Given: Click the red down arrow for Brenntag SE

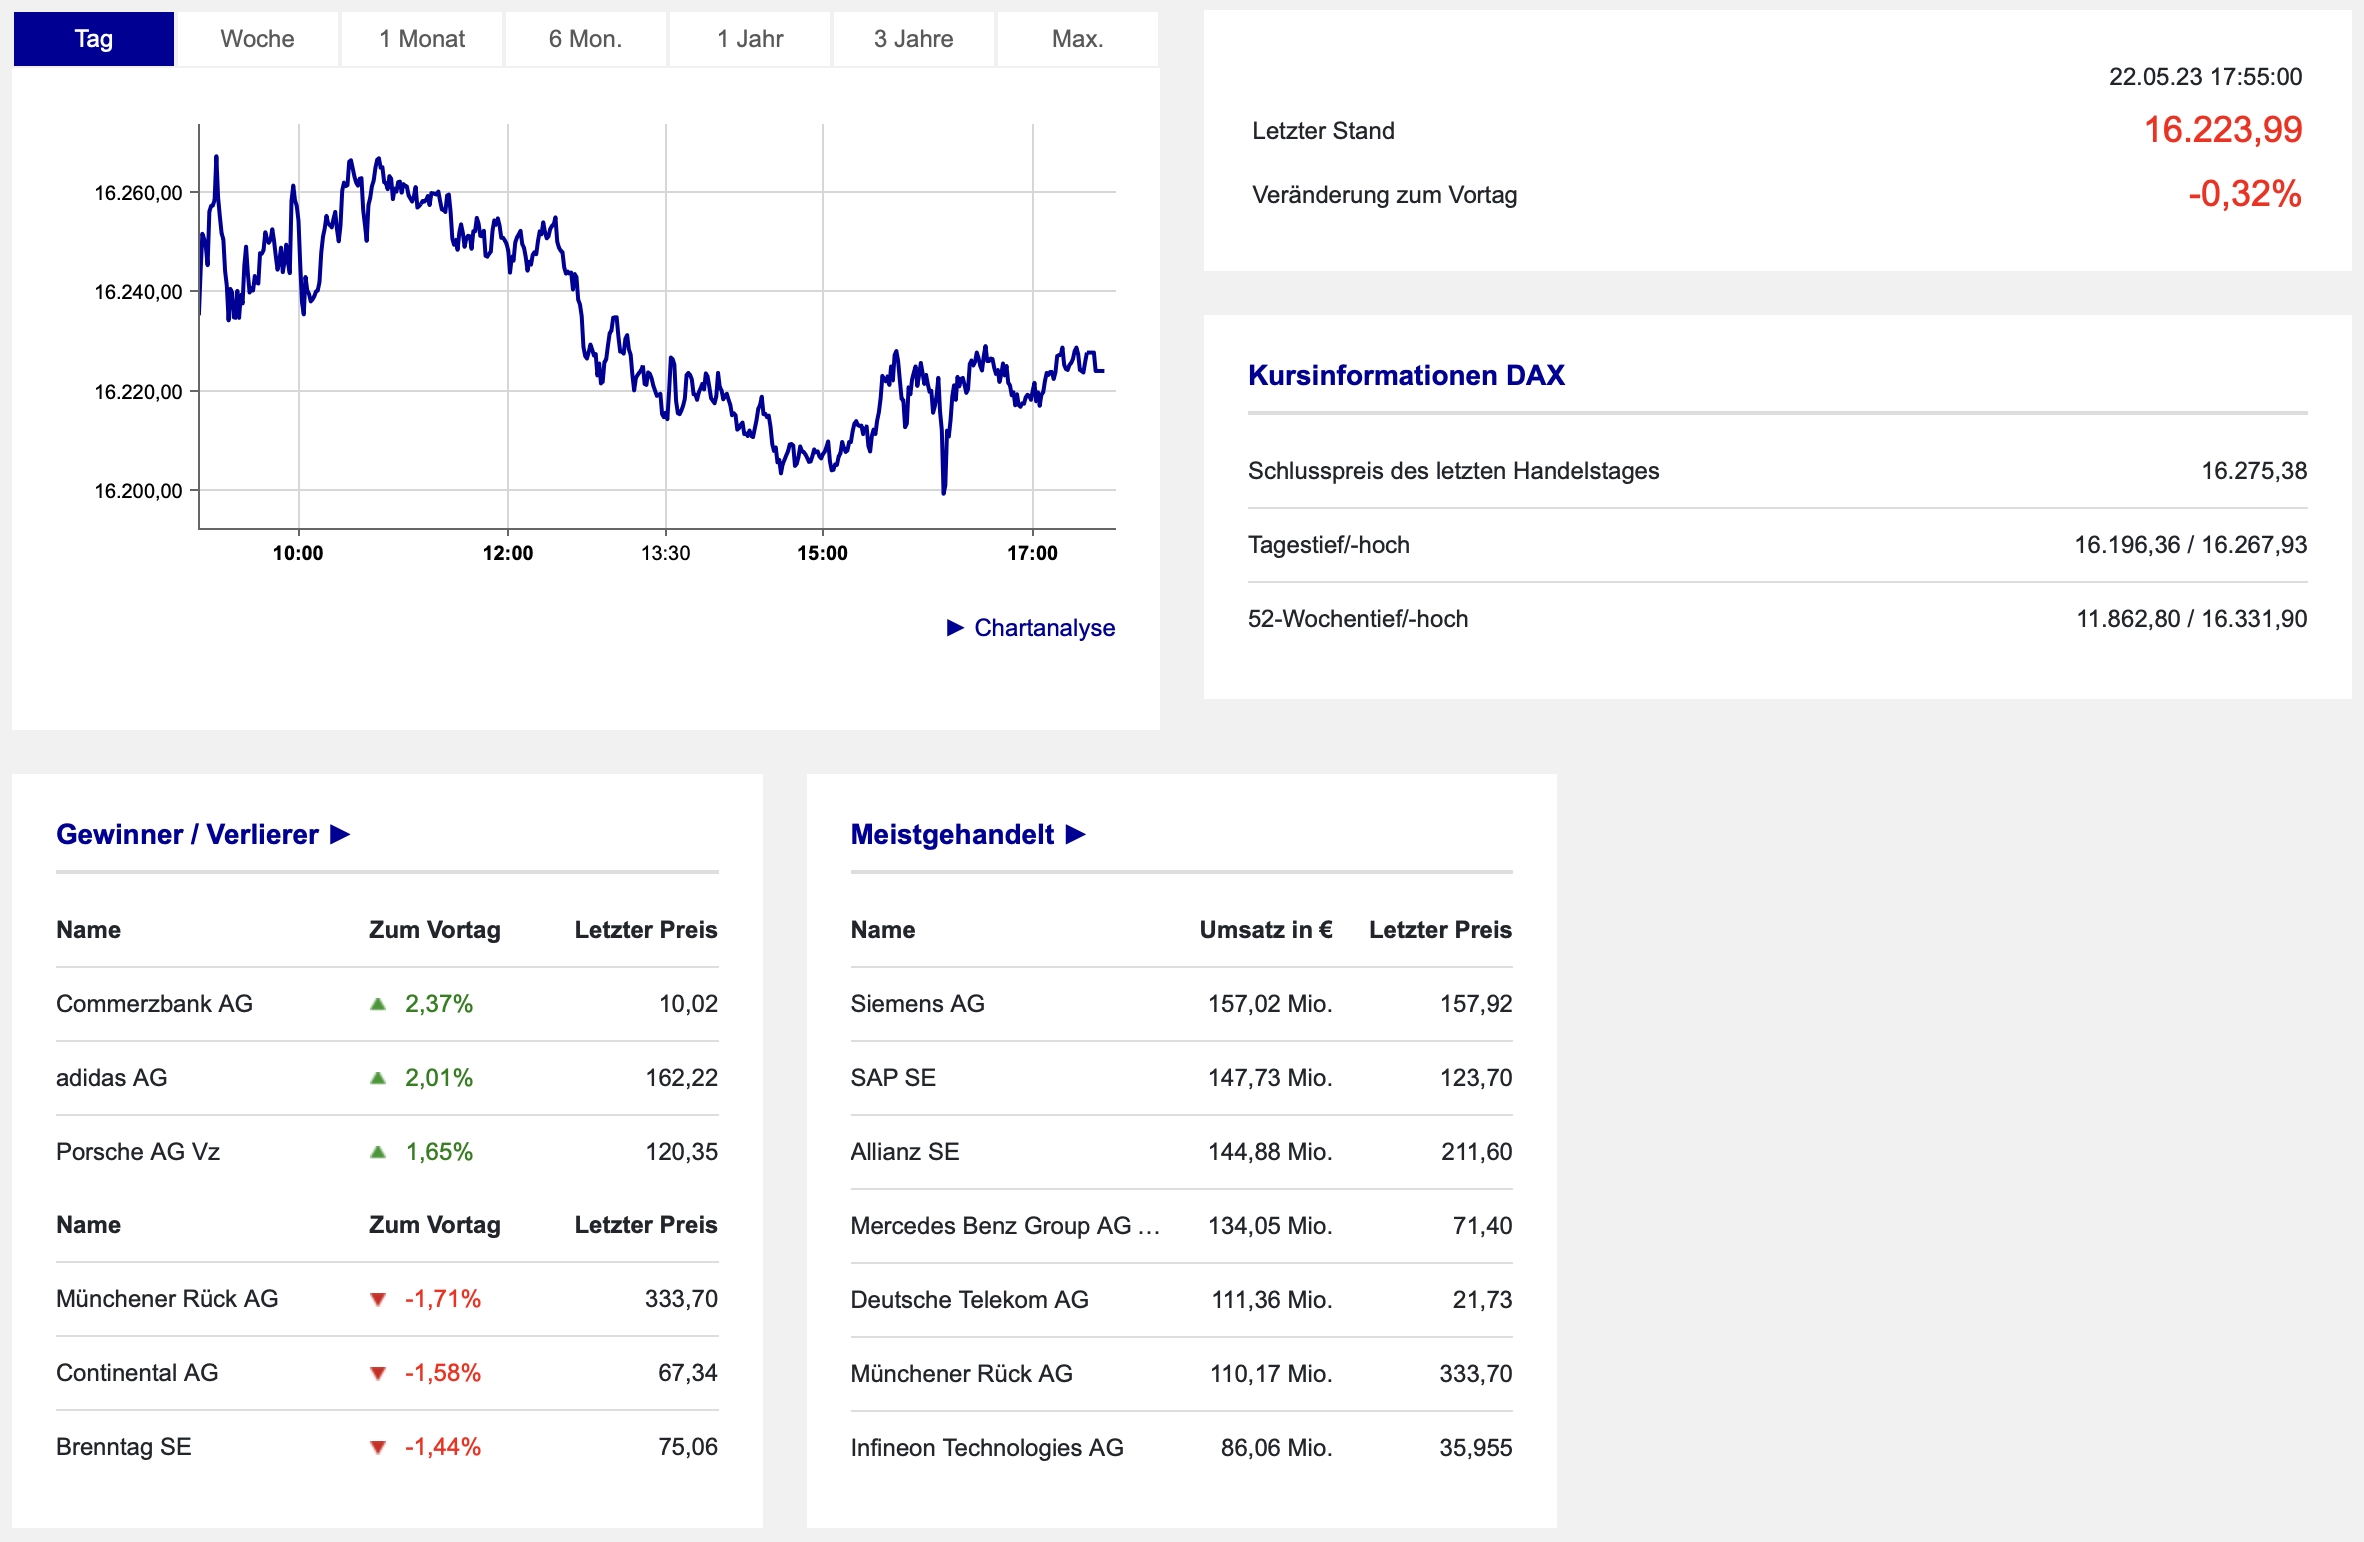Looking at the screenshot, I should click(378, 1447).
